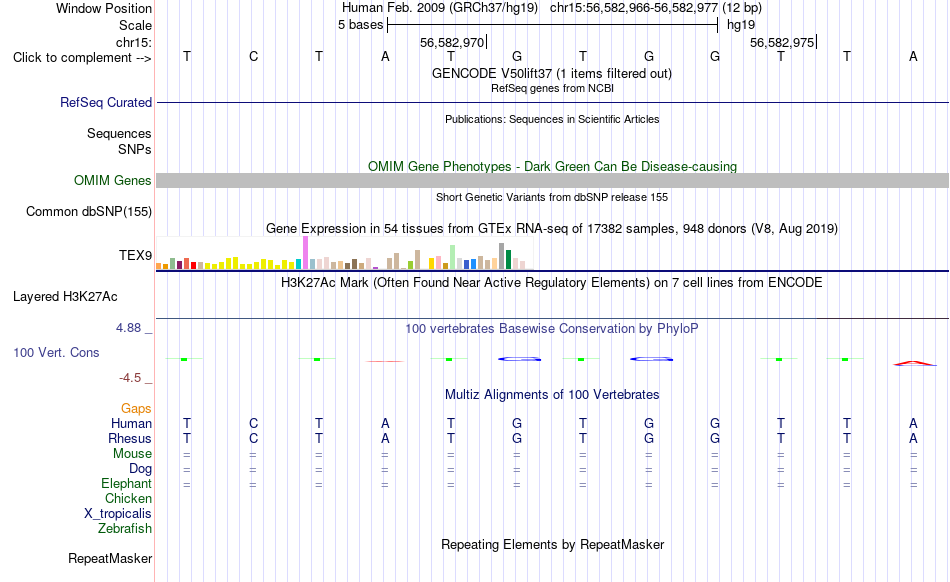Viewport: 950px width, 582px height.
Task: Click the Sequences track label
Action: [x=119, y=133]
